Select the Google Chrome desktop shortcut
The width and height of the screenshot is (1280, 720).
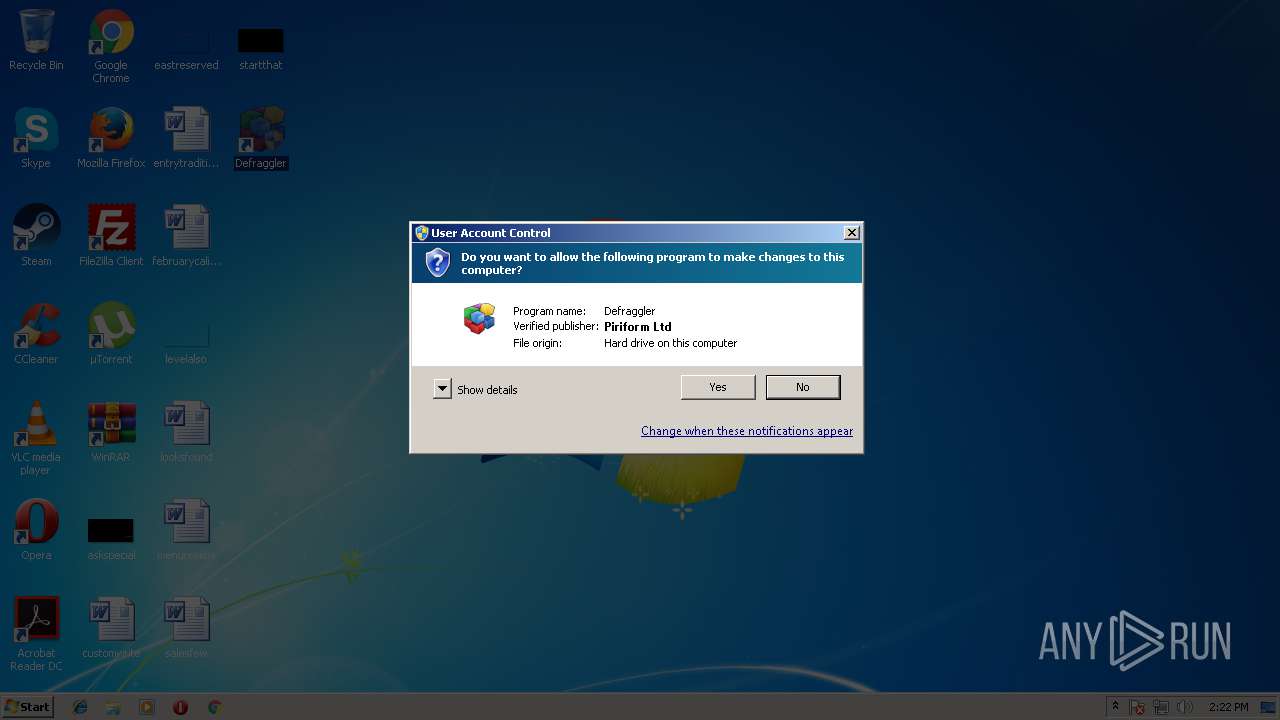click(x=111, y=47)
